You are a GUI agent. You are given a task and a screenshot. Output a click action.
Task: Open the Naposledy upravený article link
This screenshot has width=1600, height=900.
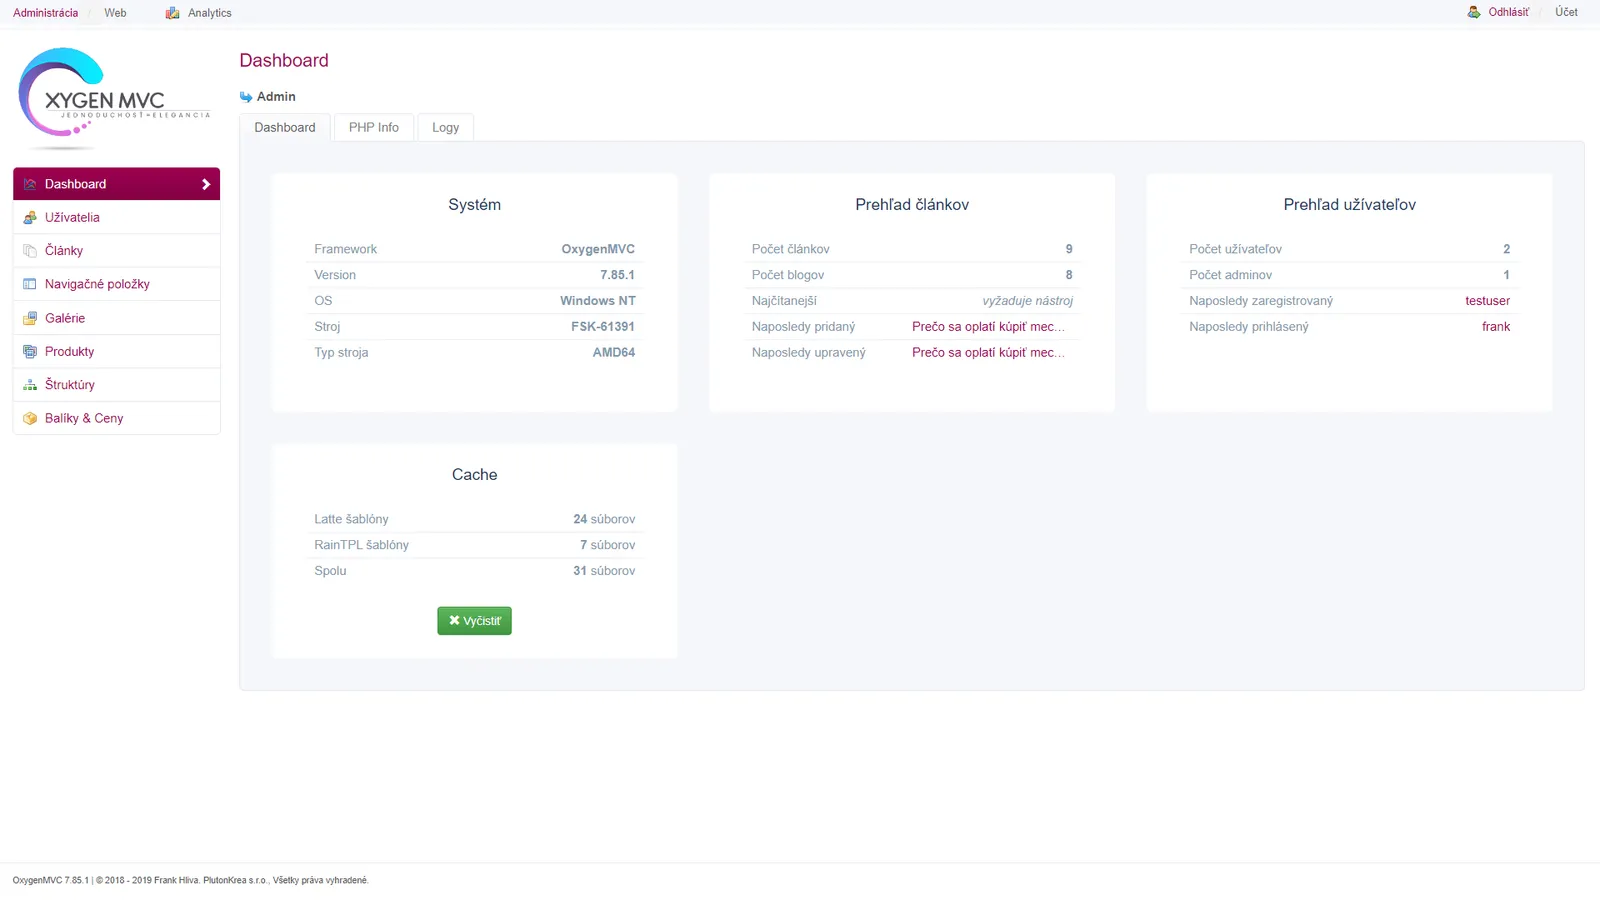988,353
